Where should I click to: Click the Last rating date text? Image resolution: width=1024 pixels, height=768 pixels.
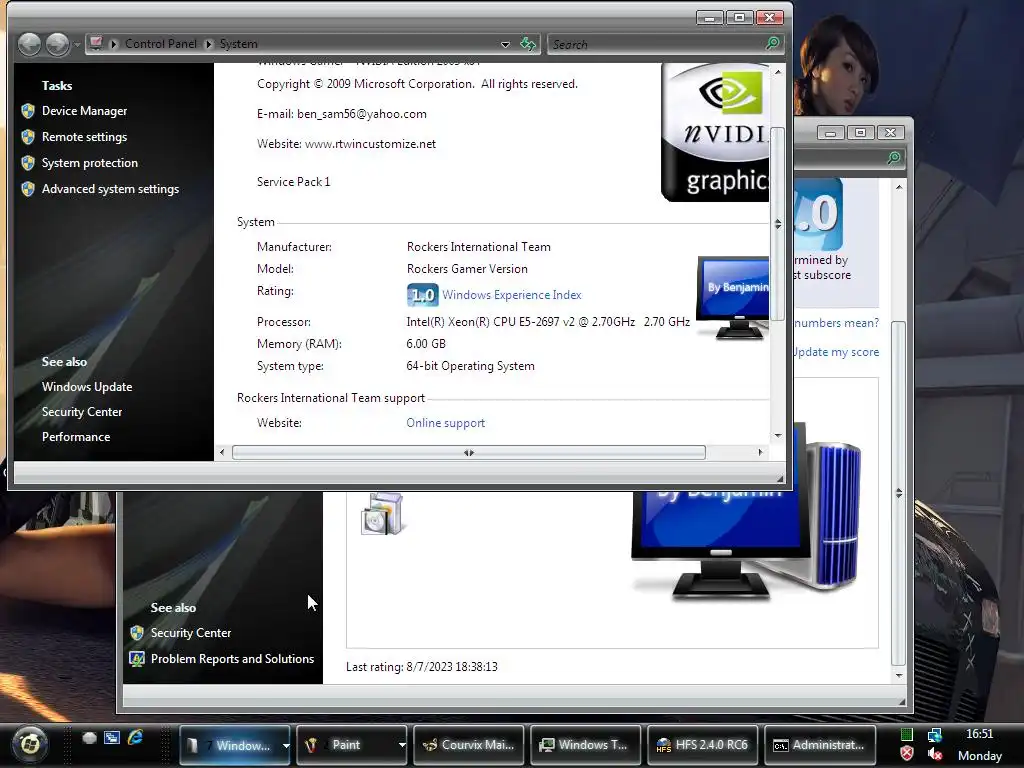(422, 667)
